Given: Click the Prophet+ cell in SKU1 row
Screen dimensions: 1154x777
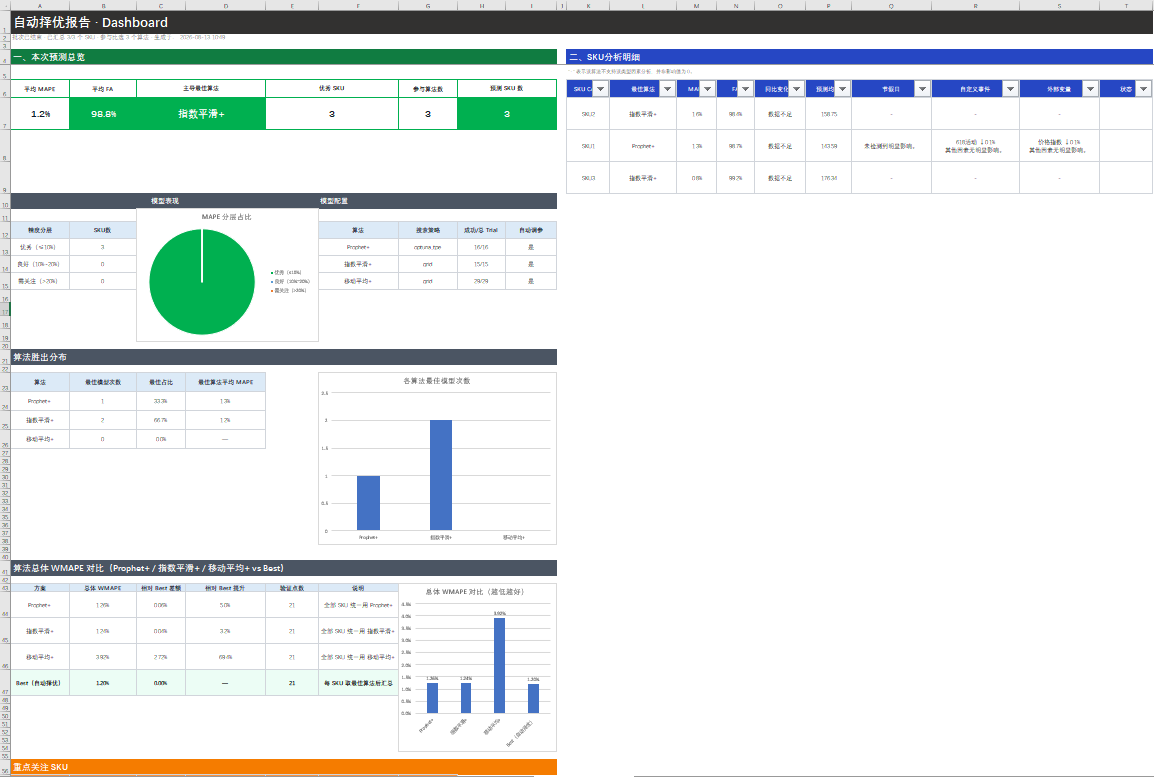Looking at the screenshot, I should 643,146.
